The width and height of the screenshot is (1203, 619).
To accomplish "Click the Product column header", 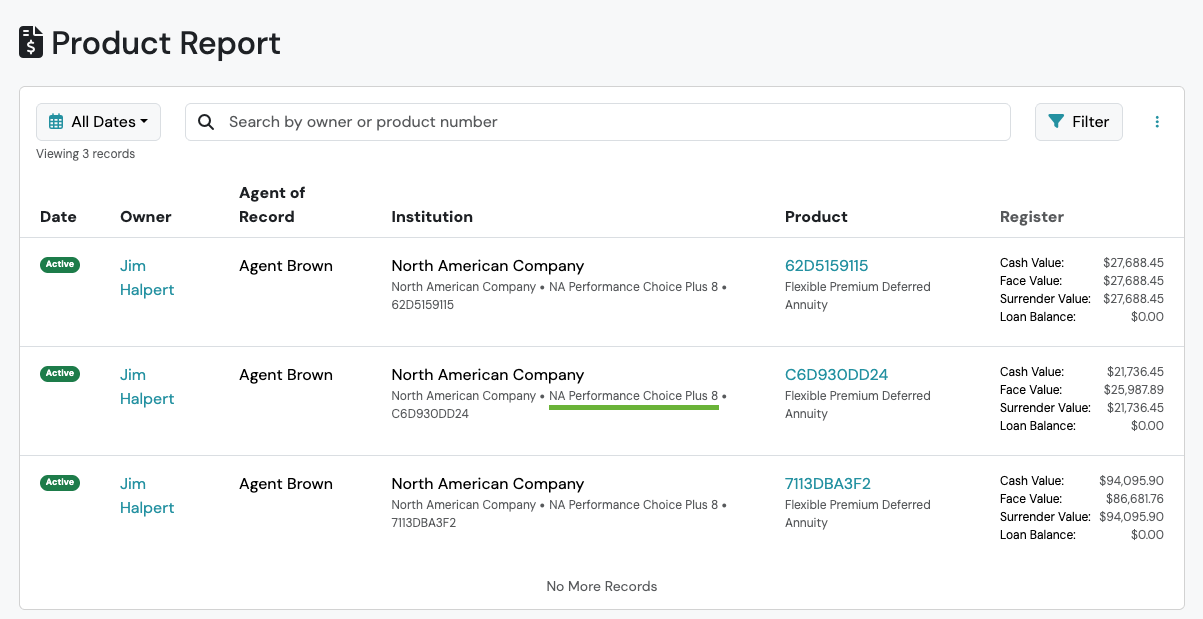I will [816, 217].
